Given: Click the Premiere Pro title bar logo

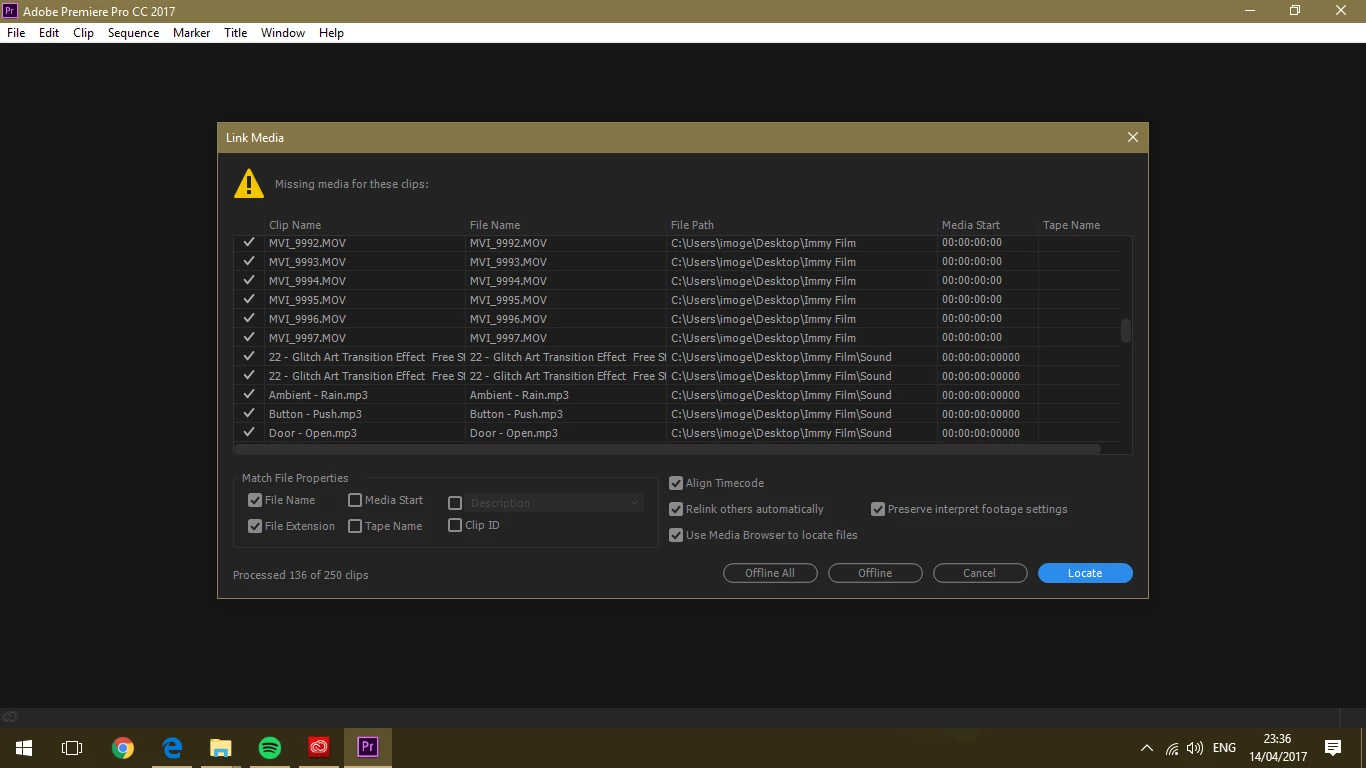Looking at the screenshot, I should (x=11, y=11).
